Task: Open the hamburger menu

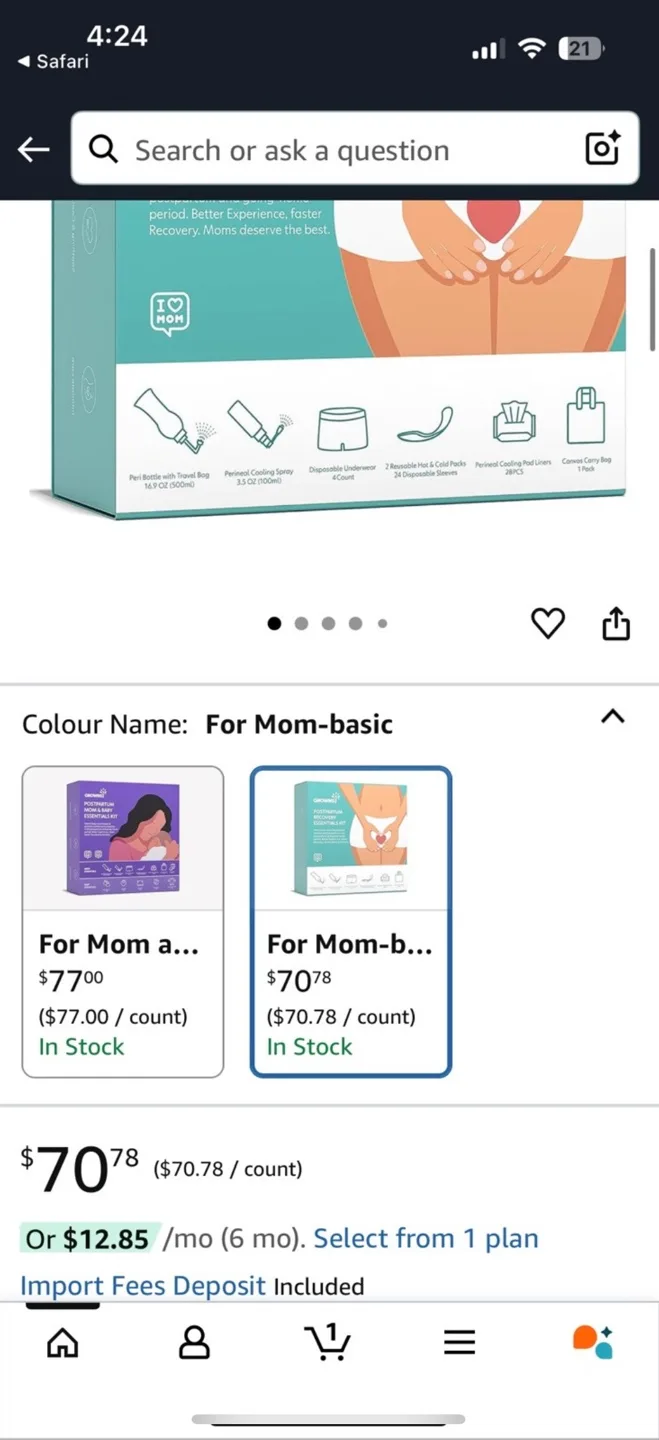Action: [459, 1343]
